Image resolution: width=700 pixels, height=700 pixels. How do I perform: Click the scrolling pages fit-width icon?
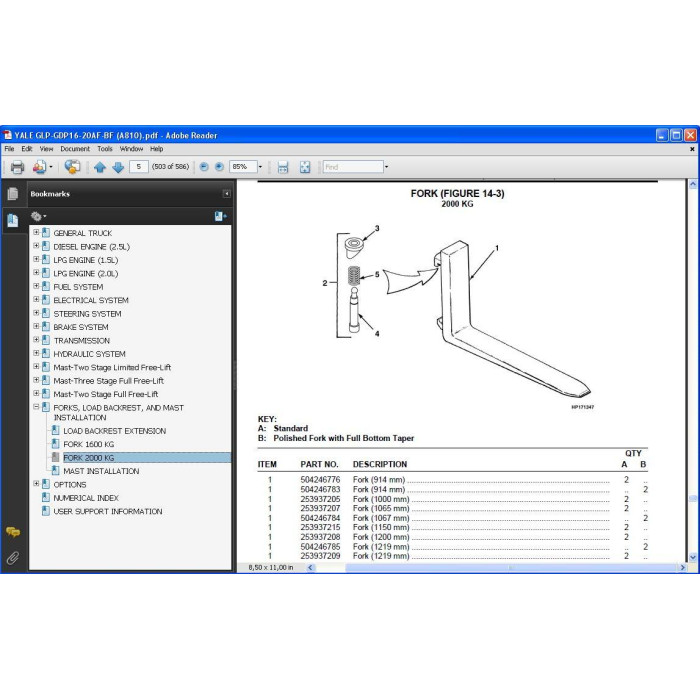tap(283, 167)
